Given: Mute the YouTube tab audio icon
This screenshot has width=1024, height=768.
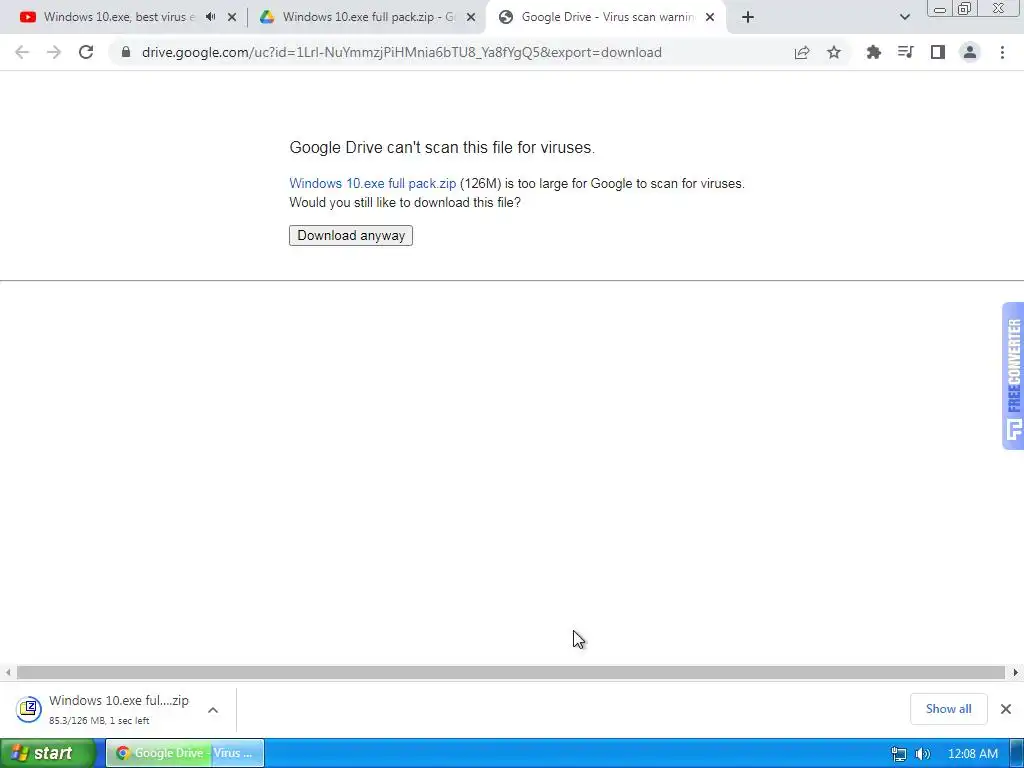Looking at the screenshot, I should pyautogui.click(x=210, y=17).
